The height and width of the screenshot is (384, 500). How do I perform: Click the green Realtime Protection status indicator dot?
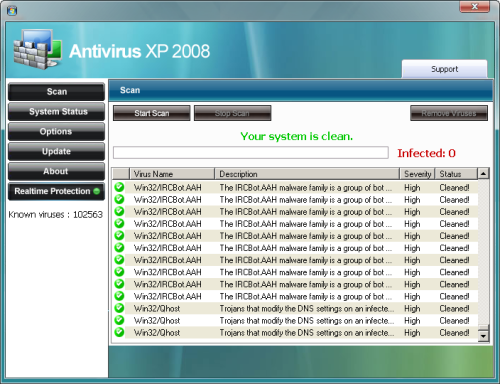click(97, 191)
